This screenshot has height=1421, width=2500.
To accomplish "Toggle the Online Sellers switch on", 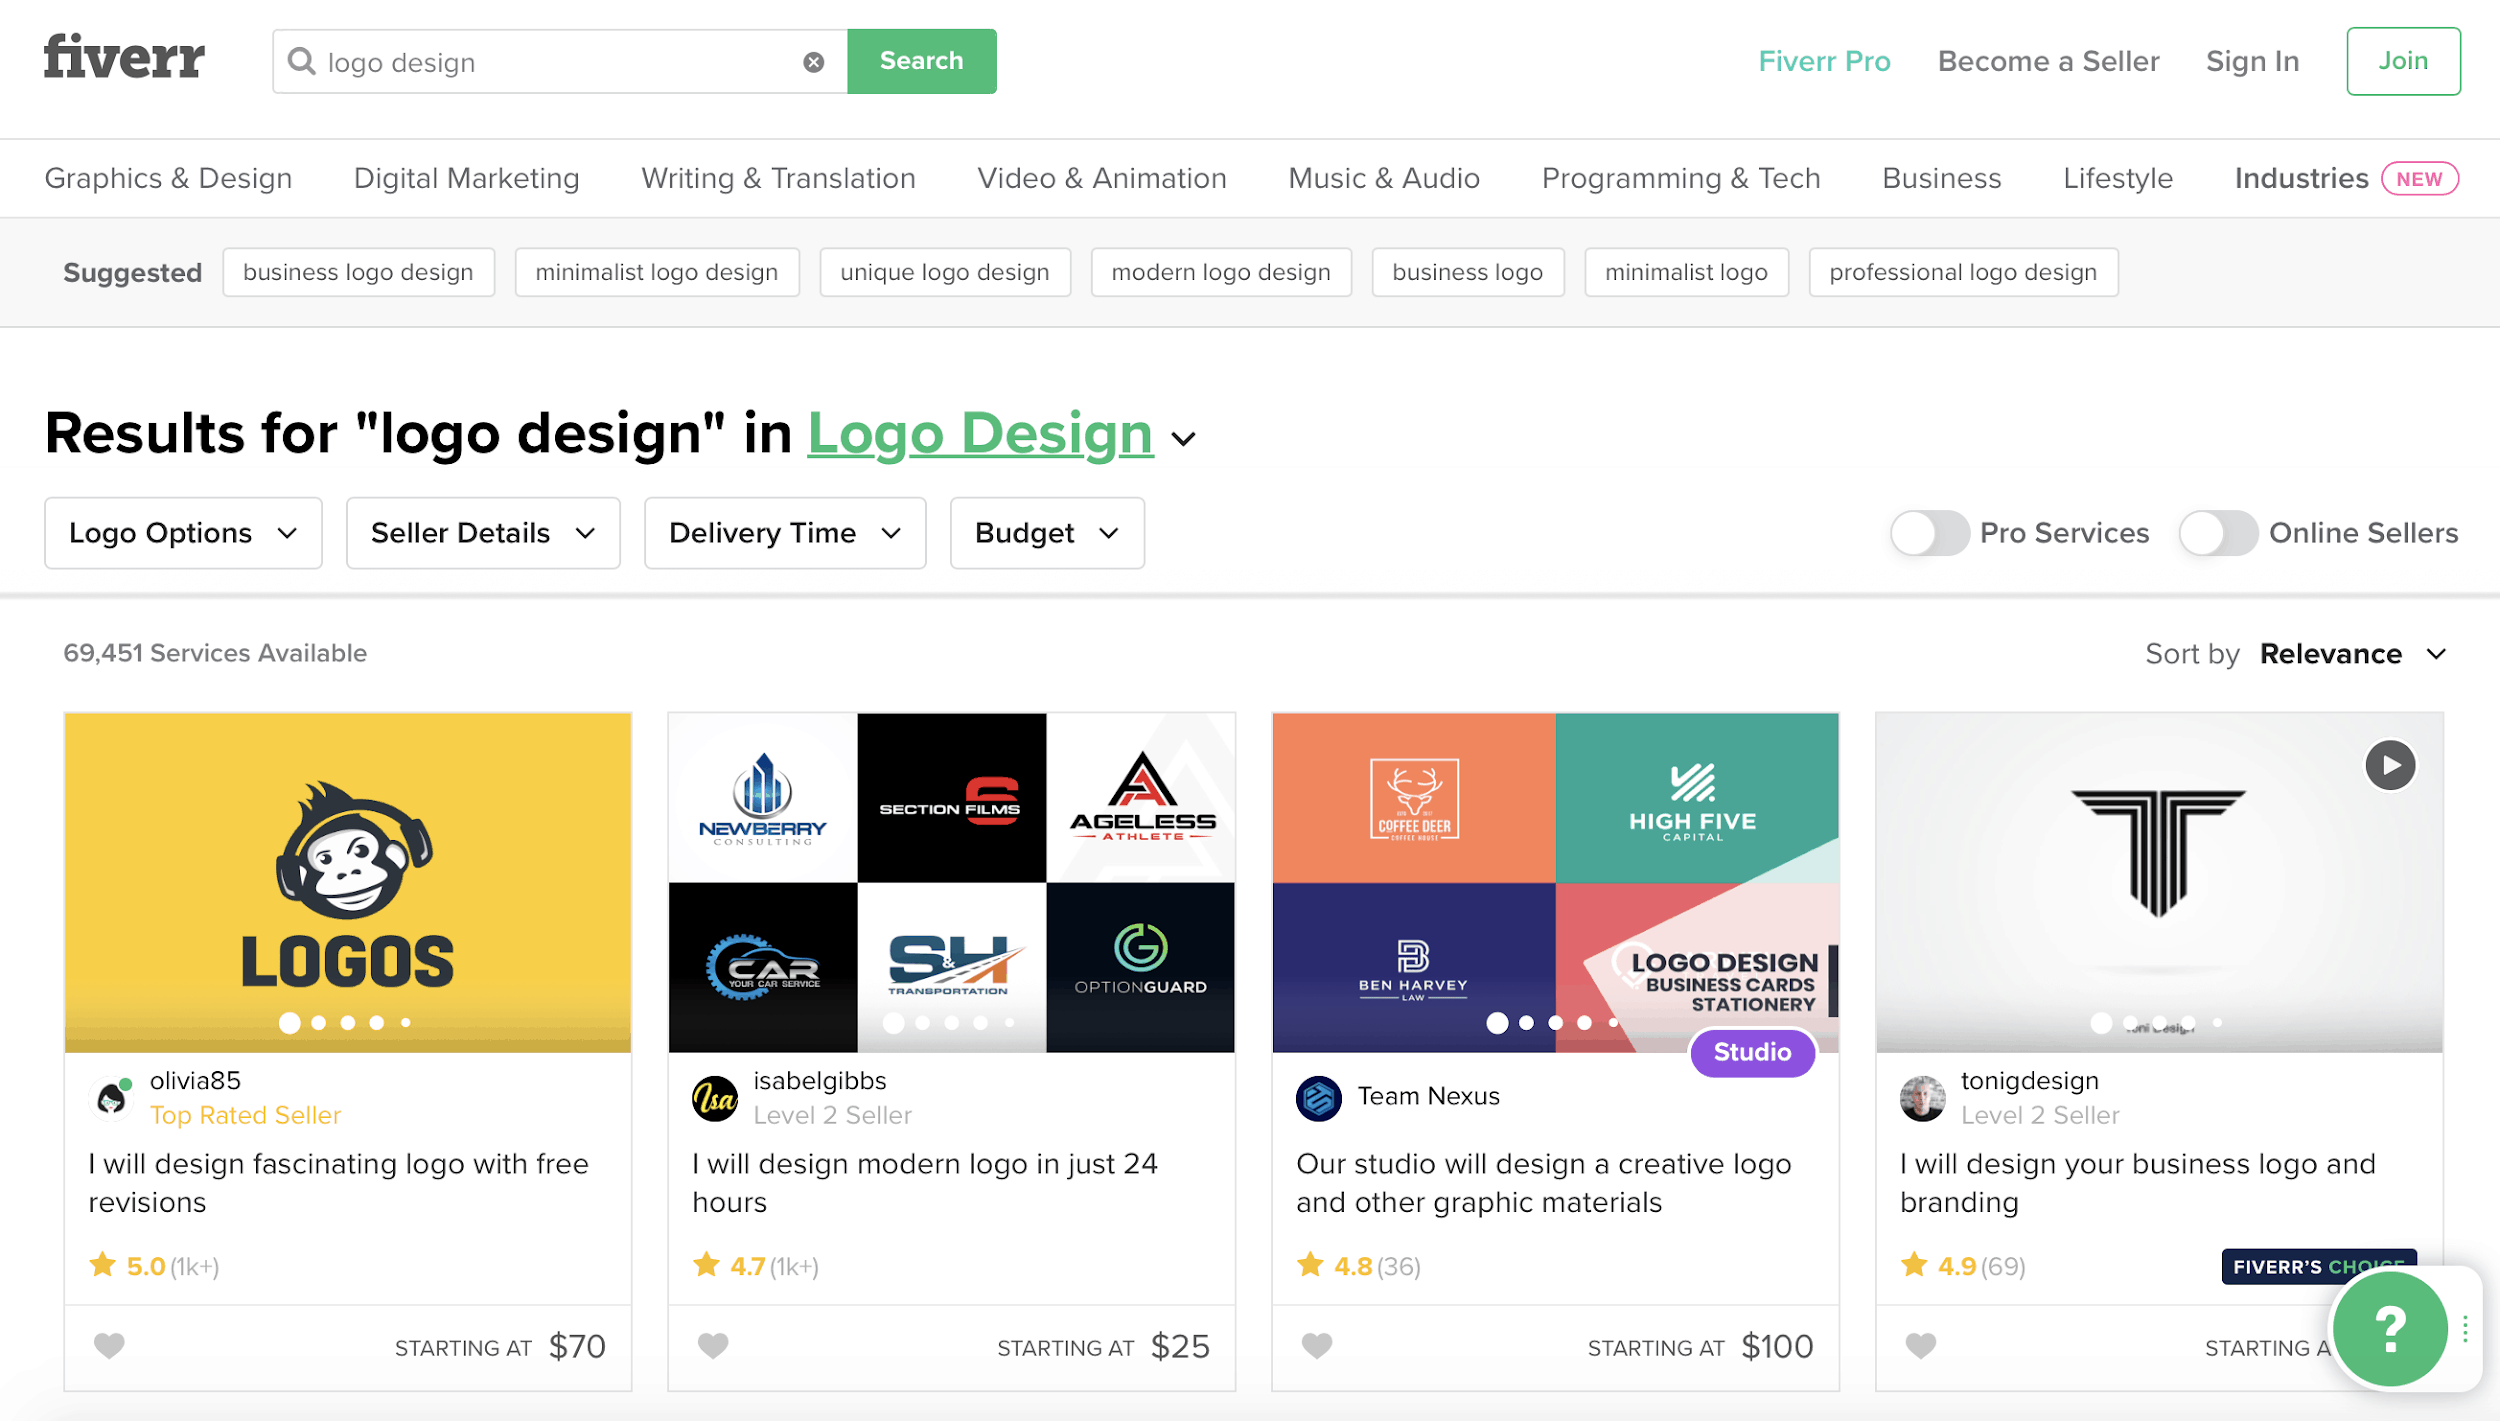I will [2217, 532].
